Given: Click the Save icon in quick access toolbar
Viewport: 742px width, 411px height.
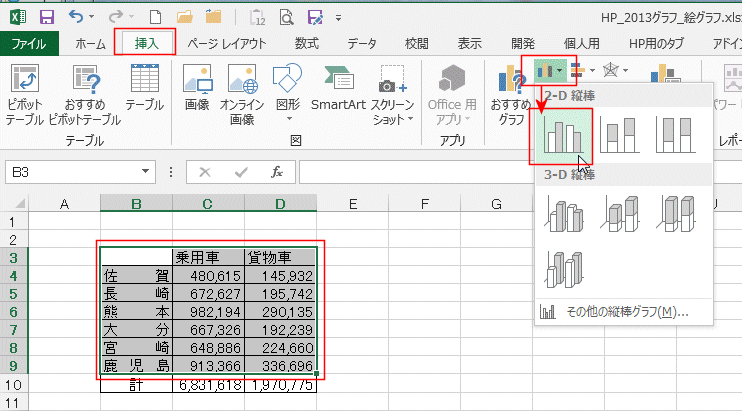Looking at the screenshot, I should (x=46, y=17).
